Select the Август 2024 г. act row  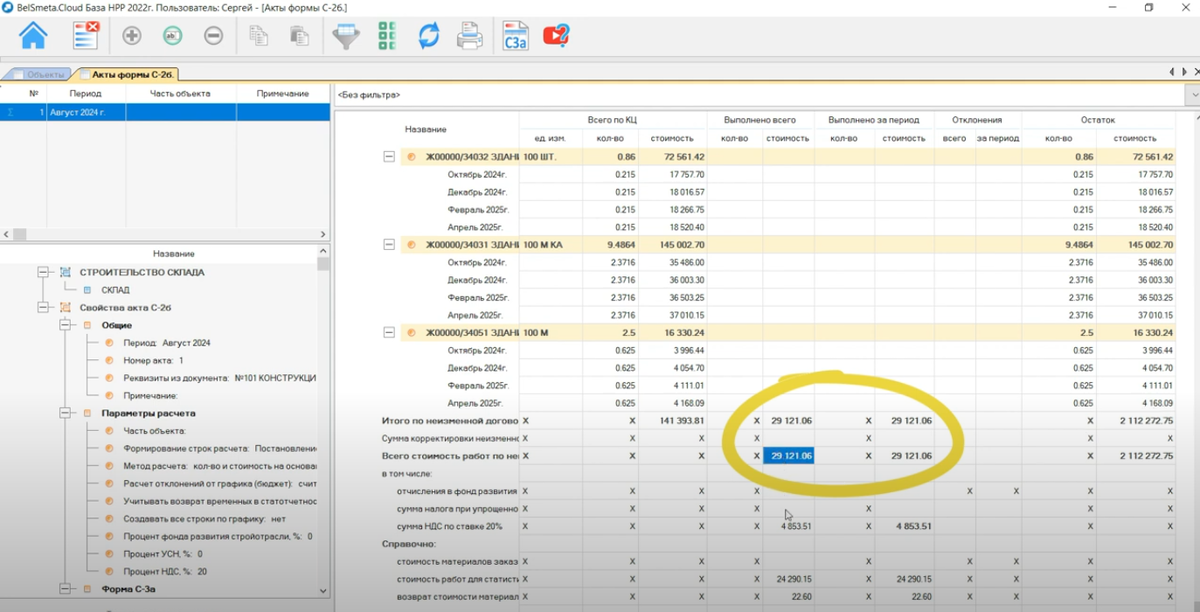[165, 112]
